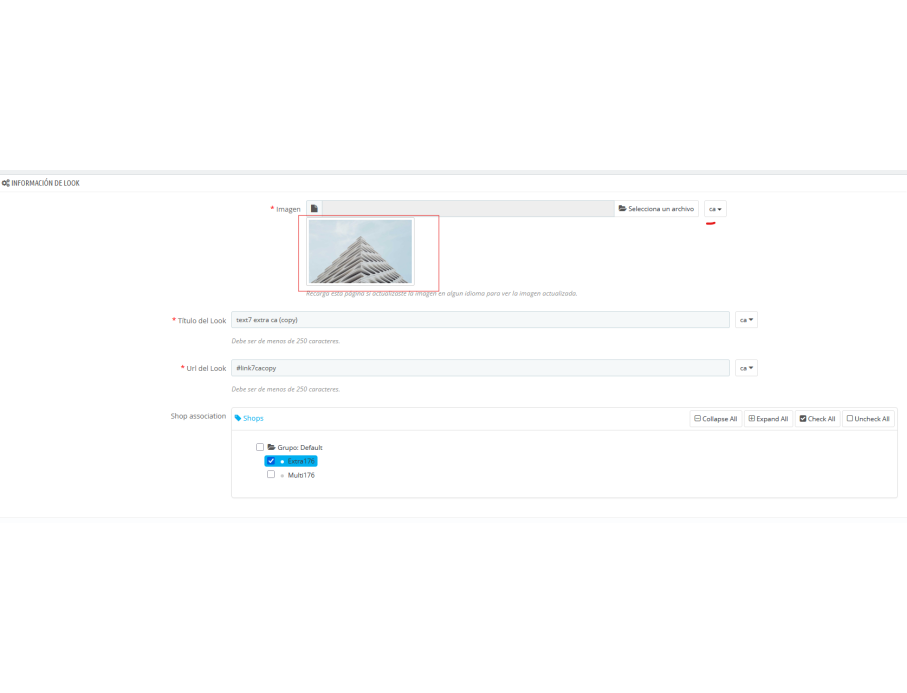This screenshot has height=693, width=907.
Task: Toggle the Grupo: Default checkbox
Action: (260, 447)
